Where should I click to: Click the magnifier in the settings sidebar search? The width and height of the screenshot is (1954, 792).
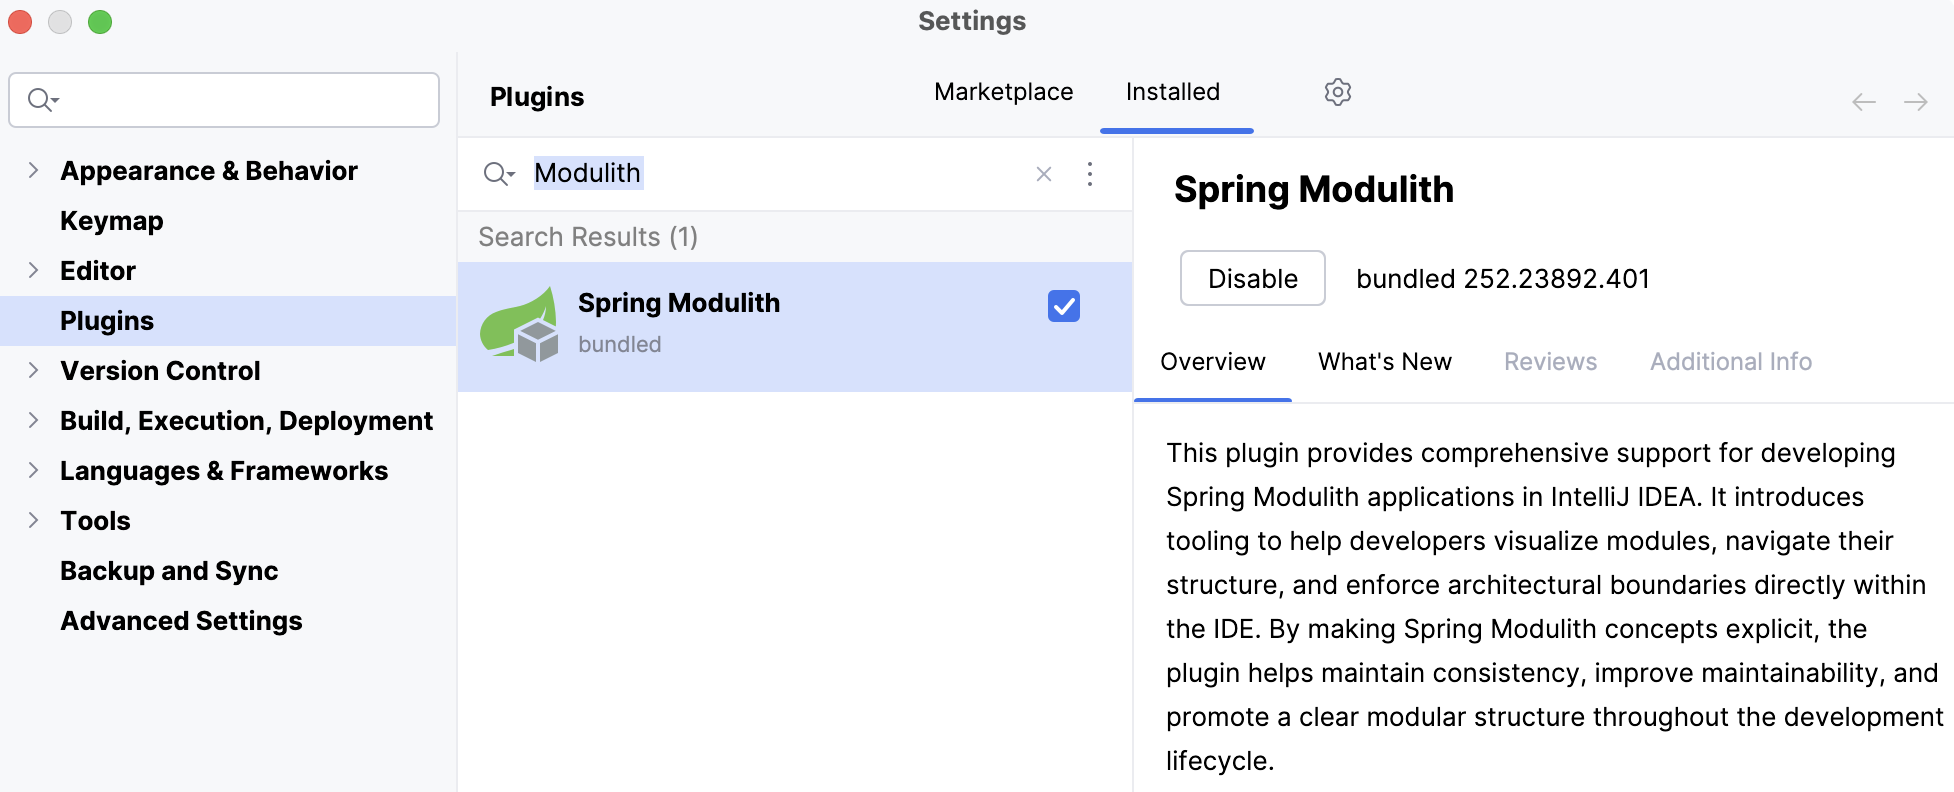[x=37, y=99]
